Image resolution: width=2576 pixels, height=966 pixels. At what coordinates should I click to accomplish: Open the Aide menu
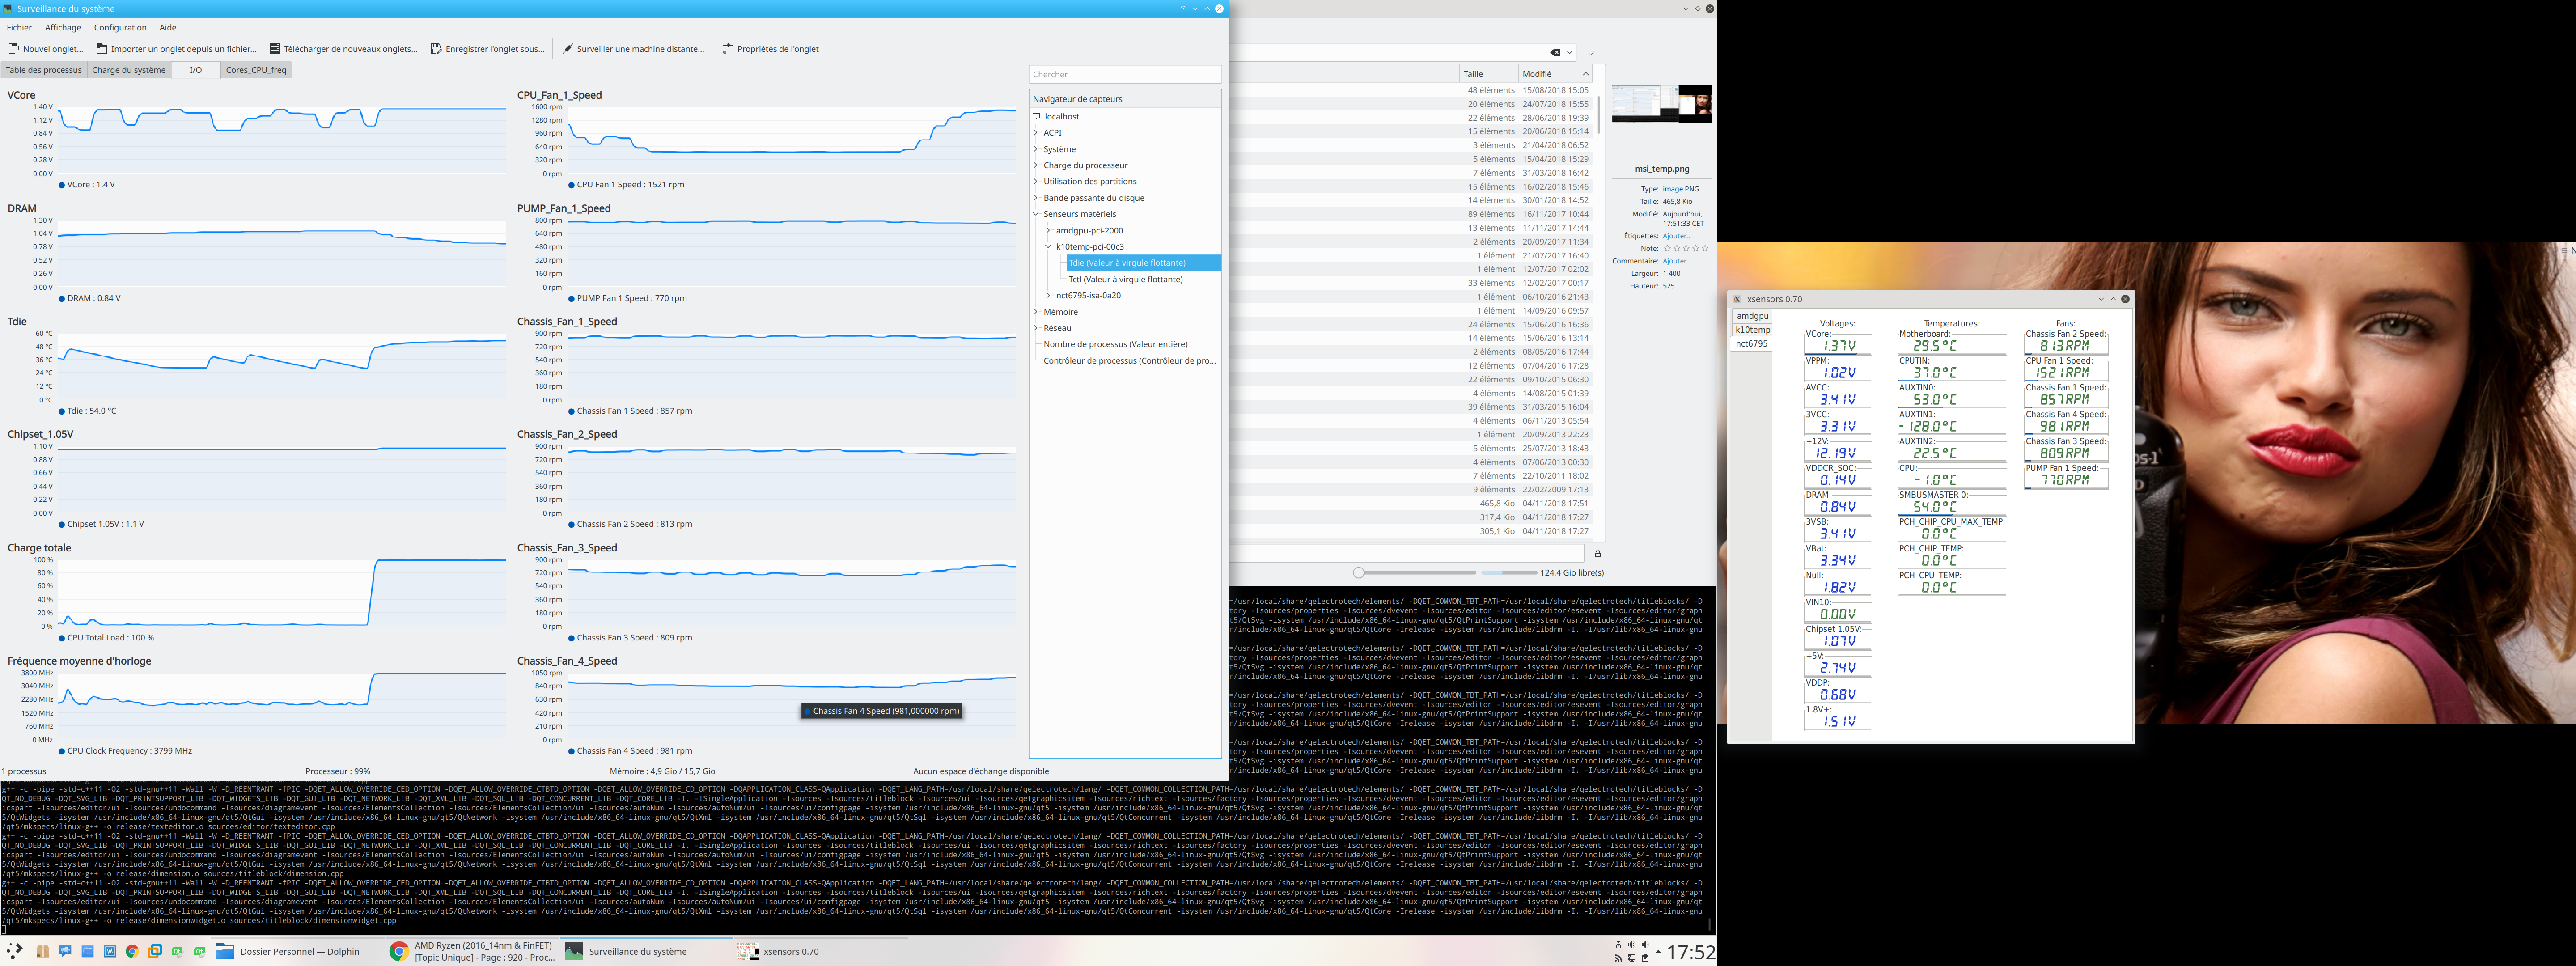(168, 28)
